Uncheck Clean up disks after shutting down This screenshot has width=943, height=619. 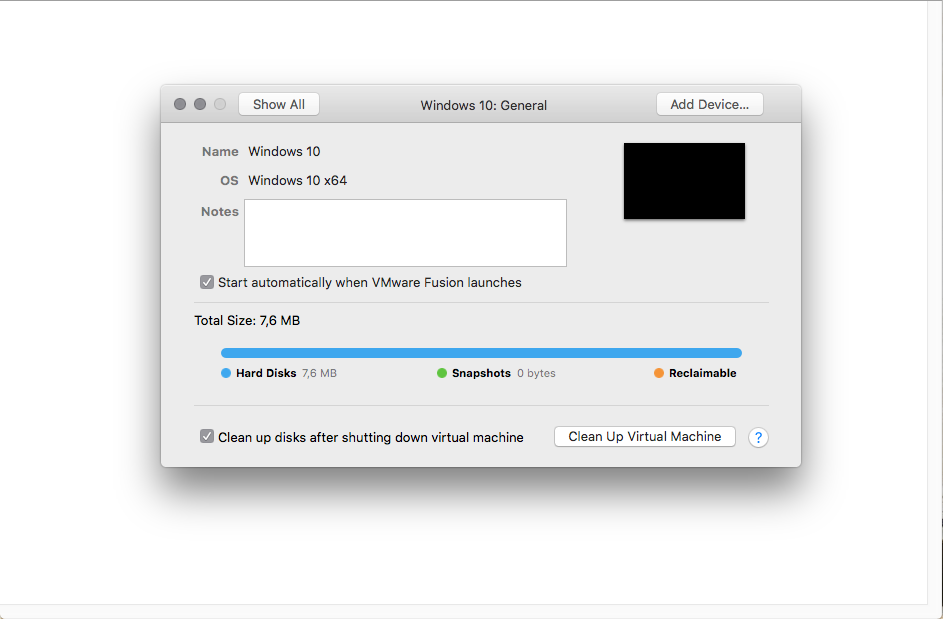click(x=207, y=437)
